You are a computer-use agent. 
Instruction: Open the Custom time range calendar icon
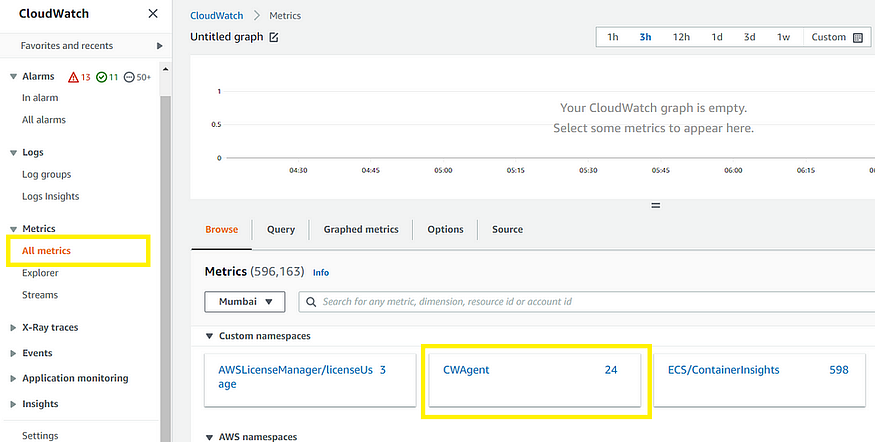[858, 37]
